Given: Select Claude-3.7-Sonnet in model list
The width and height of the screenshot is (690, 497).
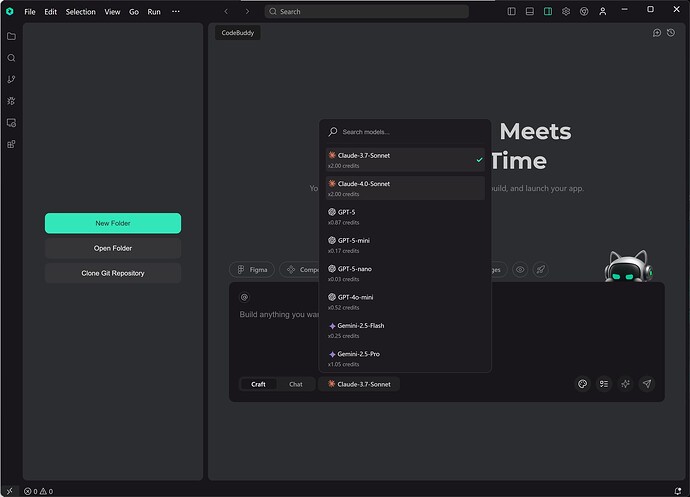Looking at the screenshot, I should tap(405, 160).
